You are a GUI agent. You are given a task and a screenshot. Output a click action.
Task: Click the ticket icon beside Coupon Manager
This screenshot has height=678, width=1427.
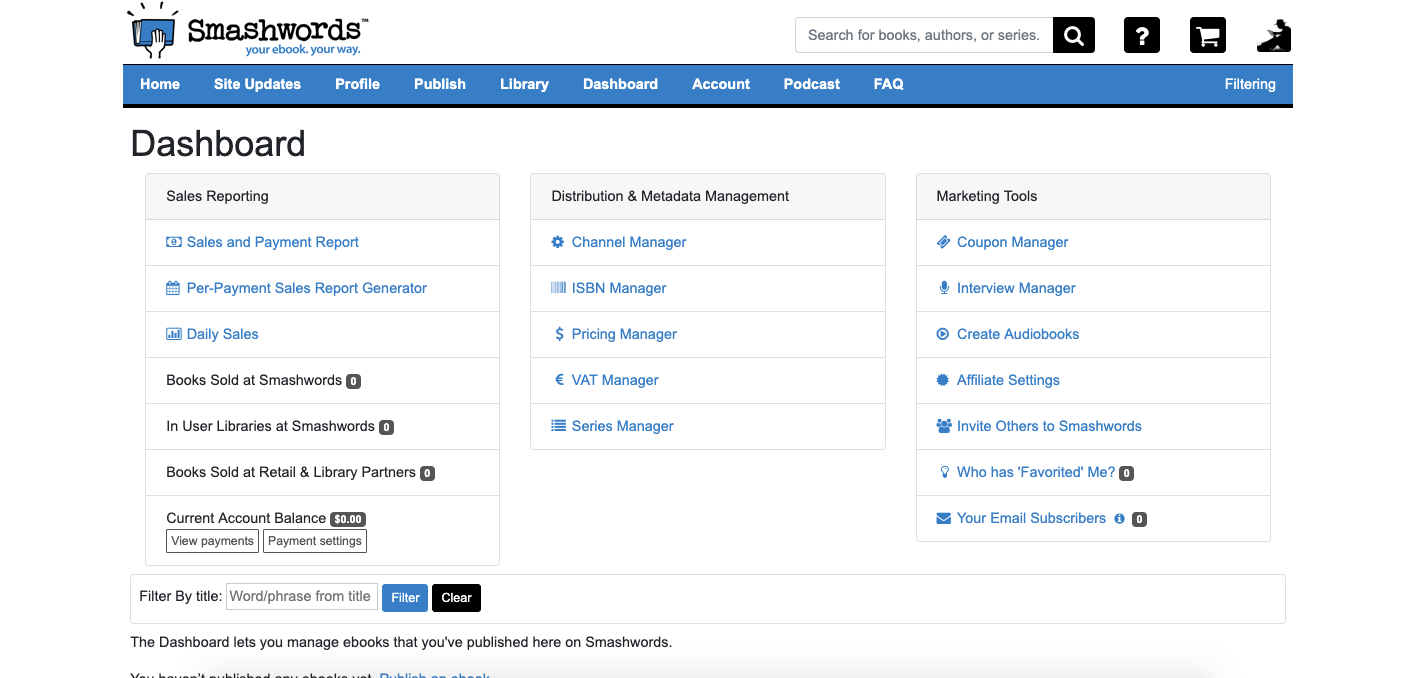[943, 242]
